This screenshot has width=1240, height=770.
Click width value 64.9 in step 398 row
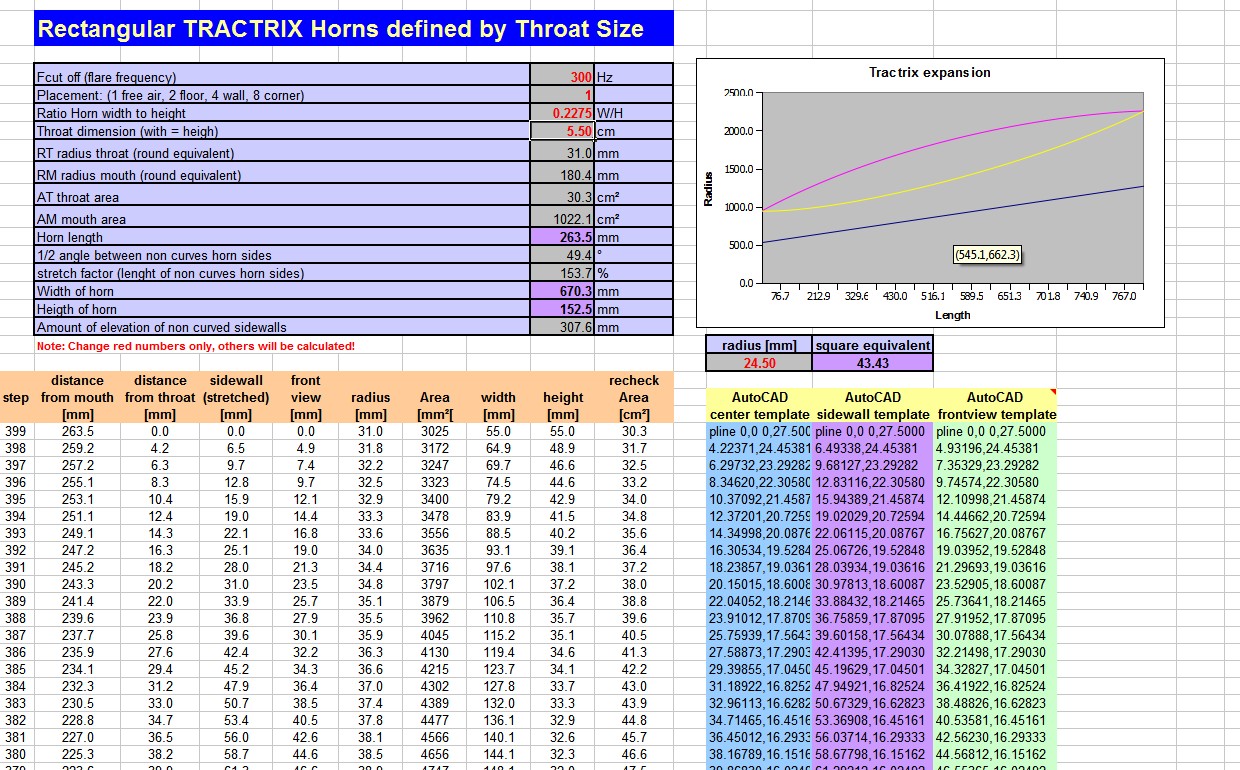click(499, 448)
